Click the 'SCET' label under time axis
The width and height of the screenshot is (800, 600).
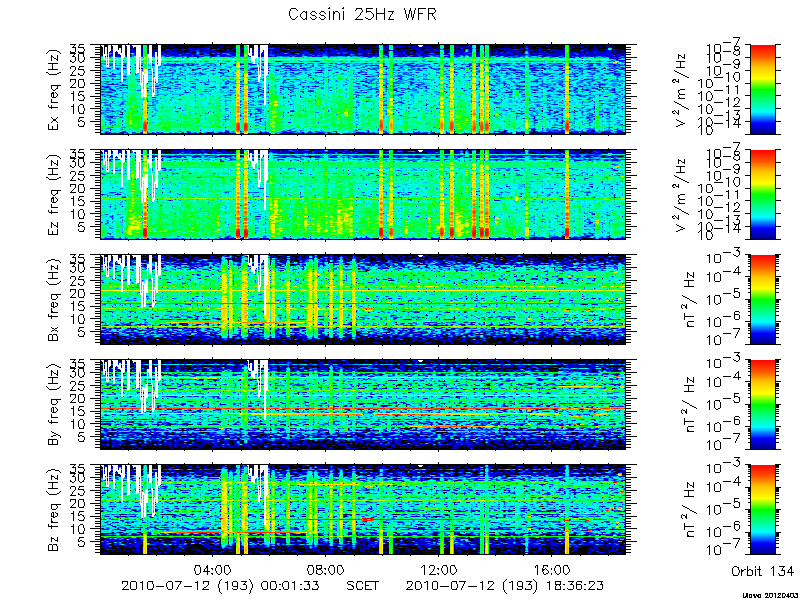click(363, 585)
